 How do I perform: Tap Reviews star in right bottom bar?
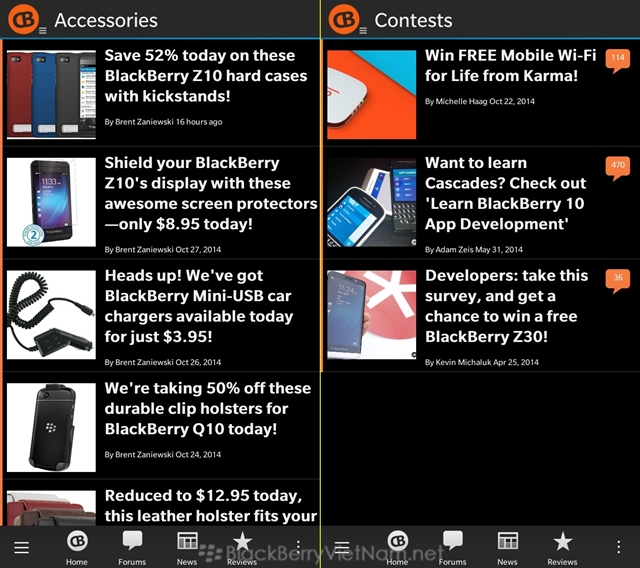562,548
